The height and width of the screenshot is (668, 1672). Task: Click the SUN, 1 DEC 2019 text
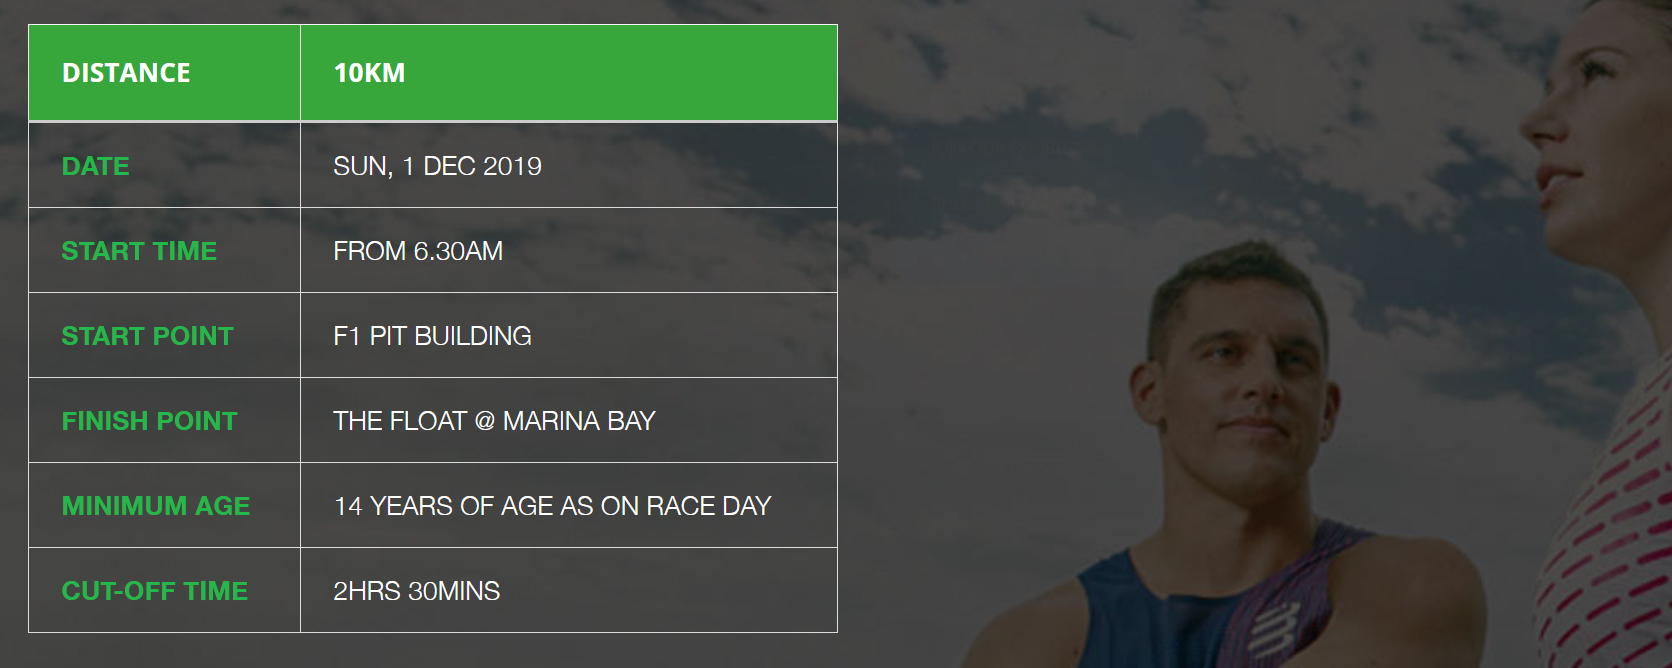pos(437,166)
